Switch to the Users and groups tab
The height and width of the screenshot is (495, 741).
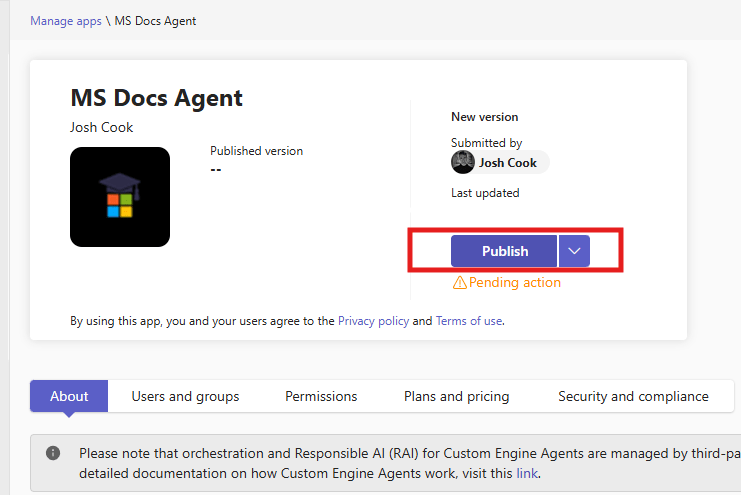[x=185, y=396]
